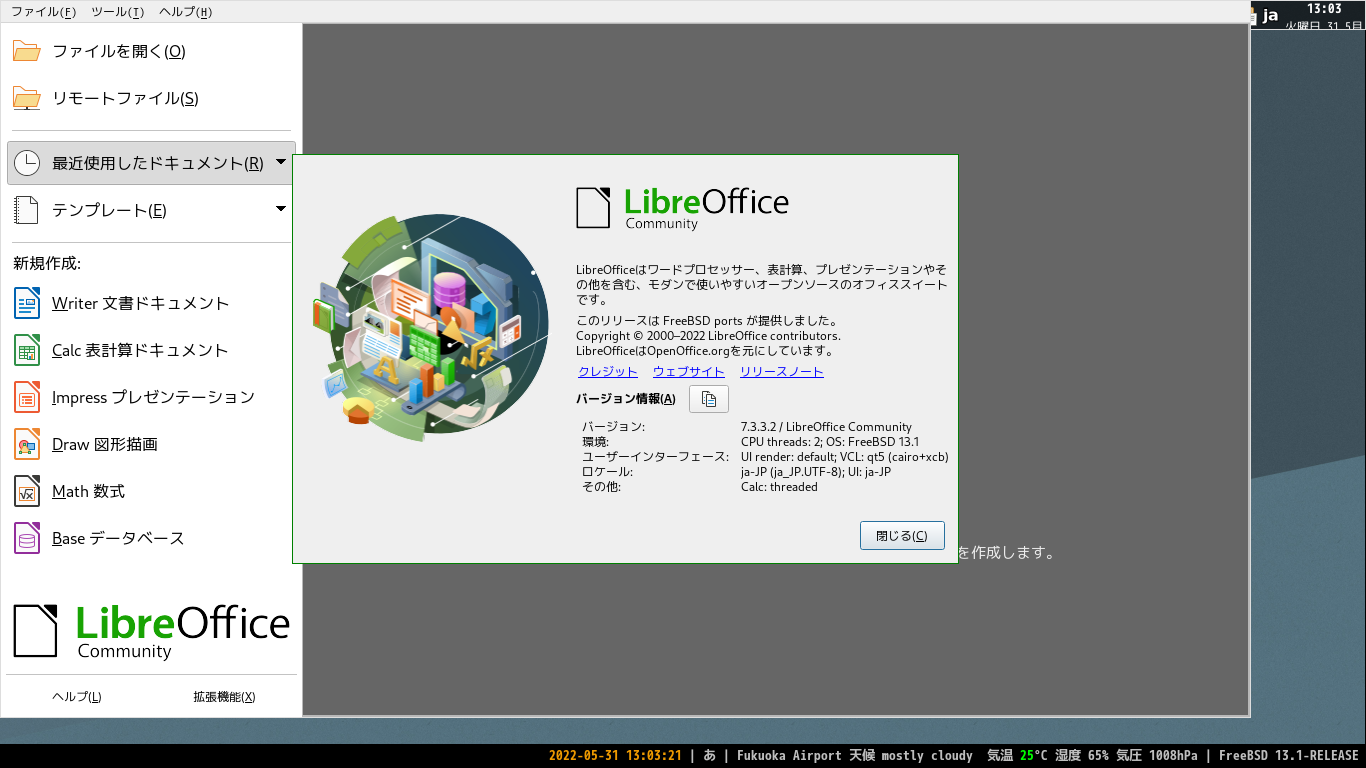
Task: Click the LibreOffice logo in About dialog
Action: (682, 207)
